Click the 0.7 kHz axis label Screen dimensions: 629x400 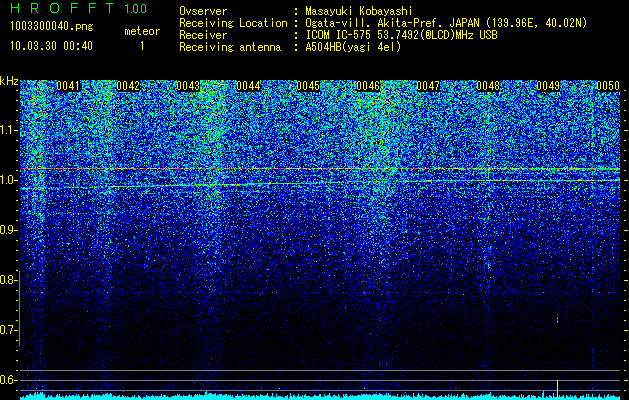[x=8, y=330]
